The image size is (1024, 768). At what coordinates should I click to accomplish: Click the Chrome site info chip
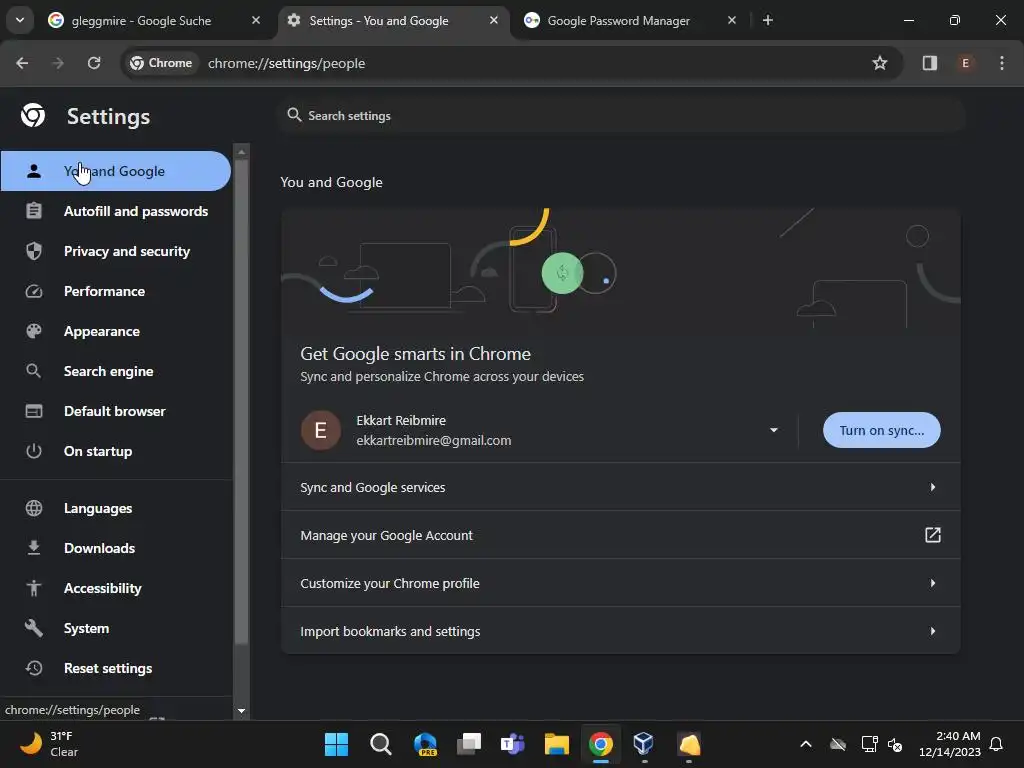(161, 63)
